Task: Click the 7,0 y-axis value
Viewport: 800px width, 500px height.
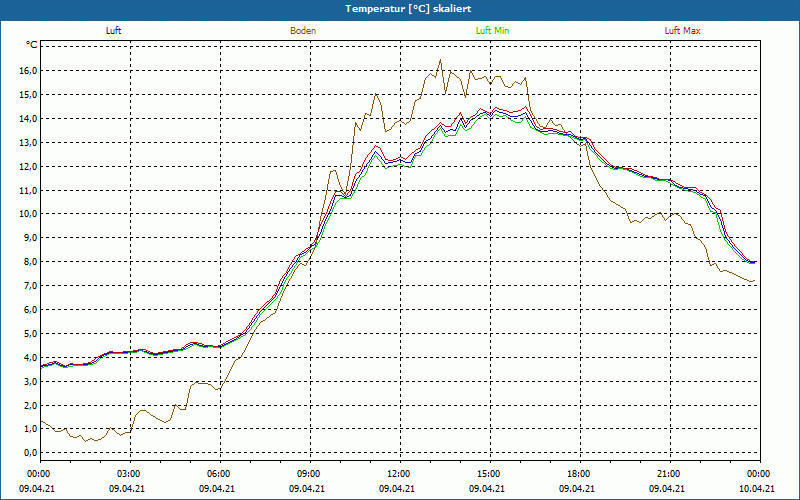Action: point(31,286)
